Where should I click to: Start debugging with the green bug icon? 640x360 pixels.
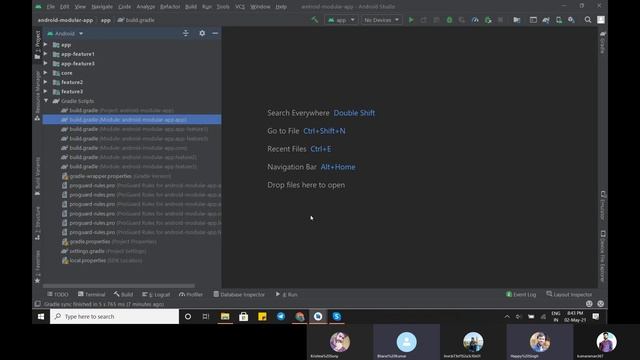pos(449,20)
